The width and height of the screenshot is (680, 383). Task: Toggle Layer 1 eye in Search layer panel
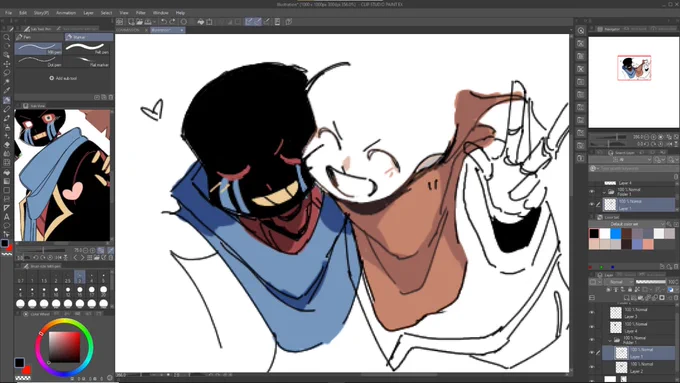click(592, 204)
